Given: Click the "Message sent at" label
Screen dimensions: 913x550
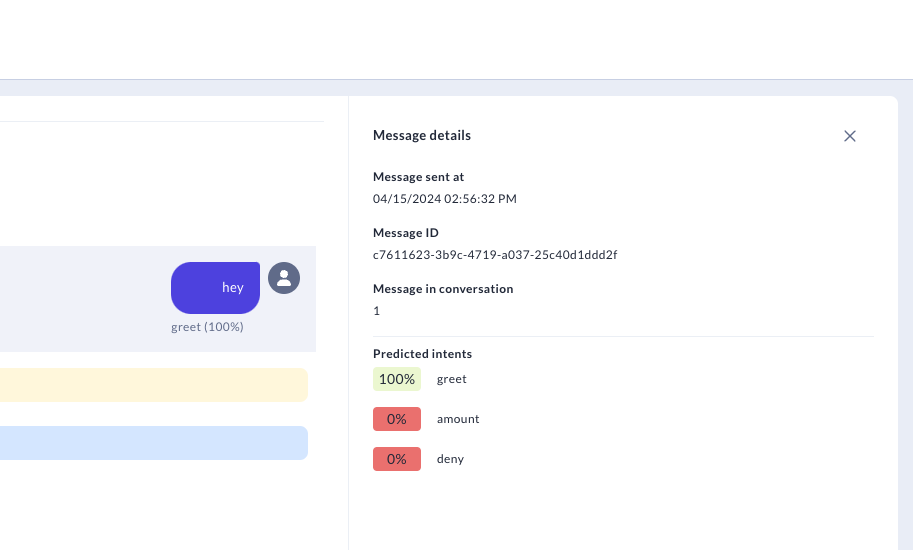Looking at the screenshot, I should coord(418,177).
